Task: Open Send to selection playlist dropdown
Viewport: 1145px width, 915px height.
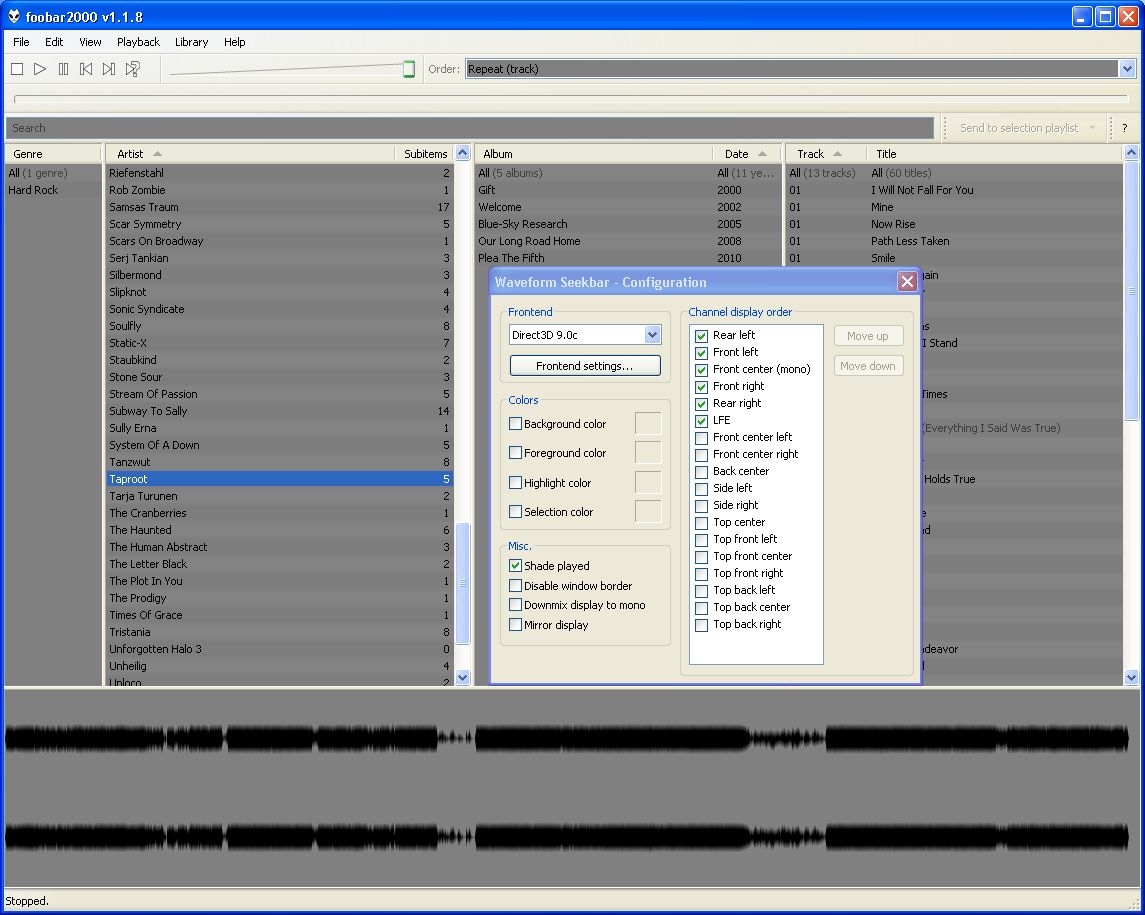Action: click(x=1092, y=128)
